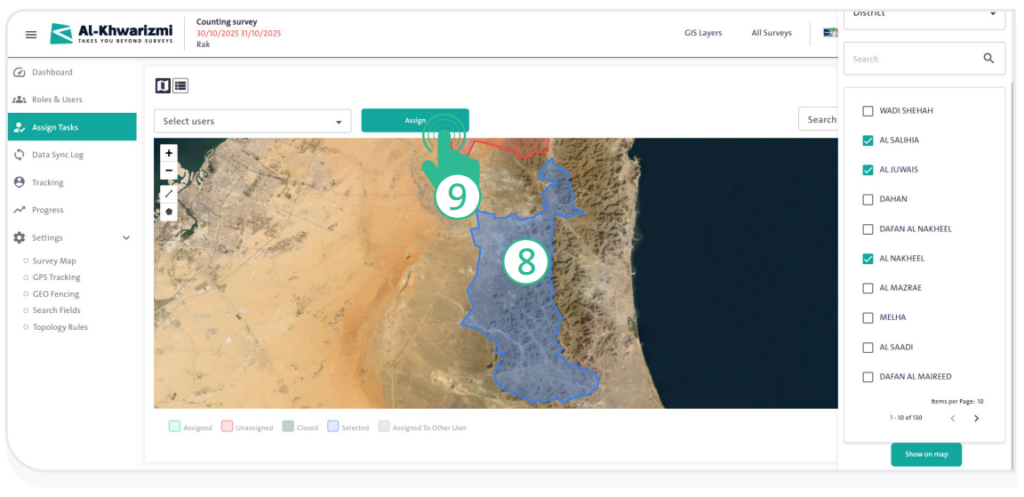
Task: Zoom out on the map
Action: 168,171
